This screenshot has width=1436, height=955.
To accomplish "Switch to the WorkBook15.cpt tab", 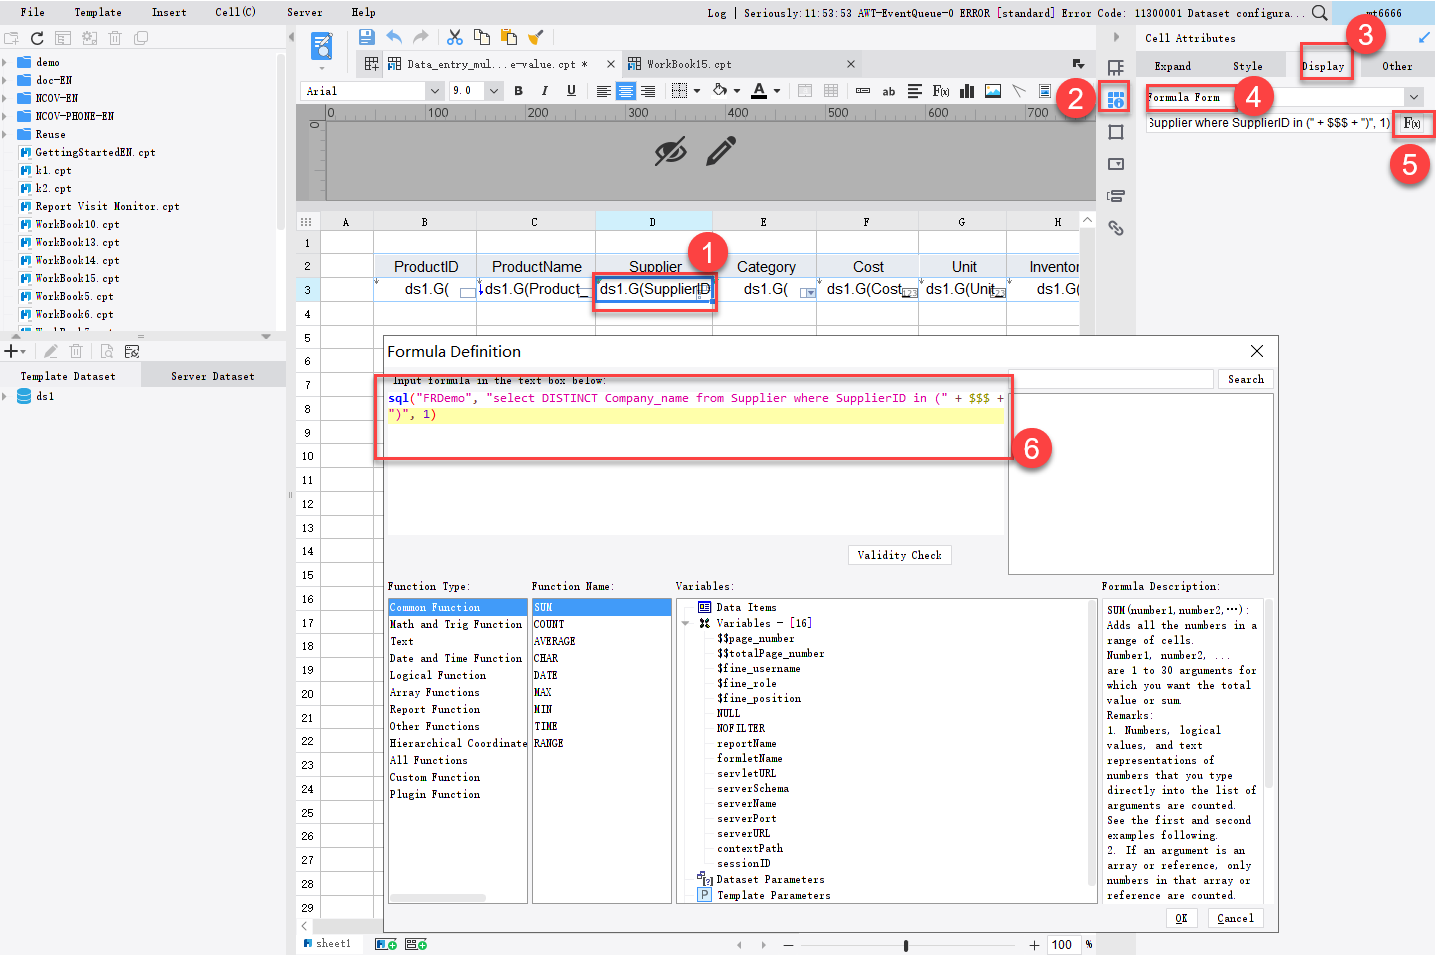I will pyautogui.click(x=740, y=64).
